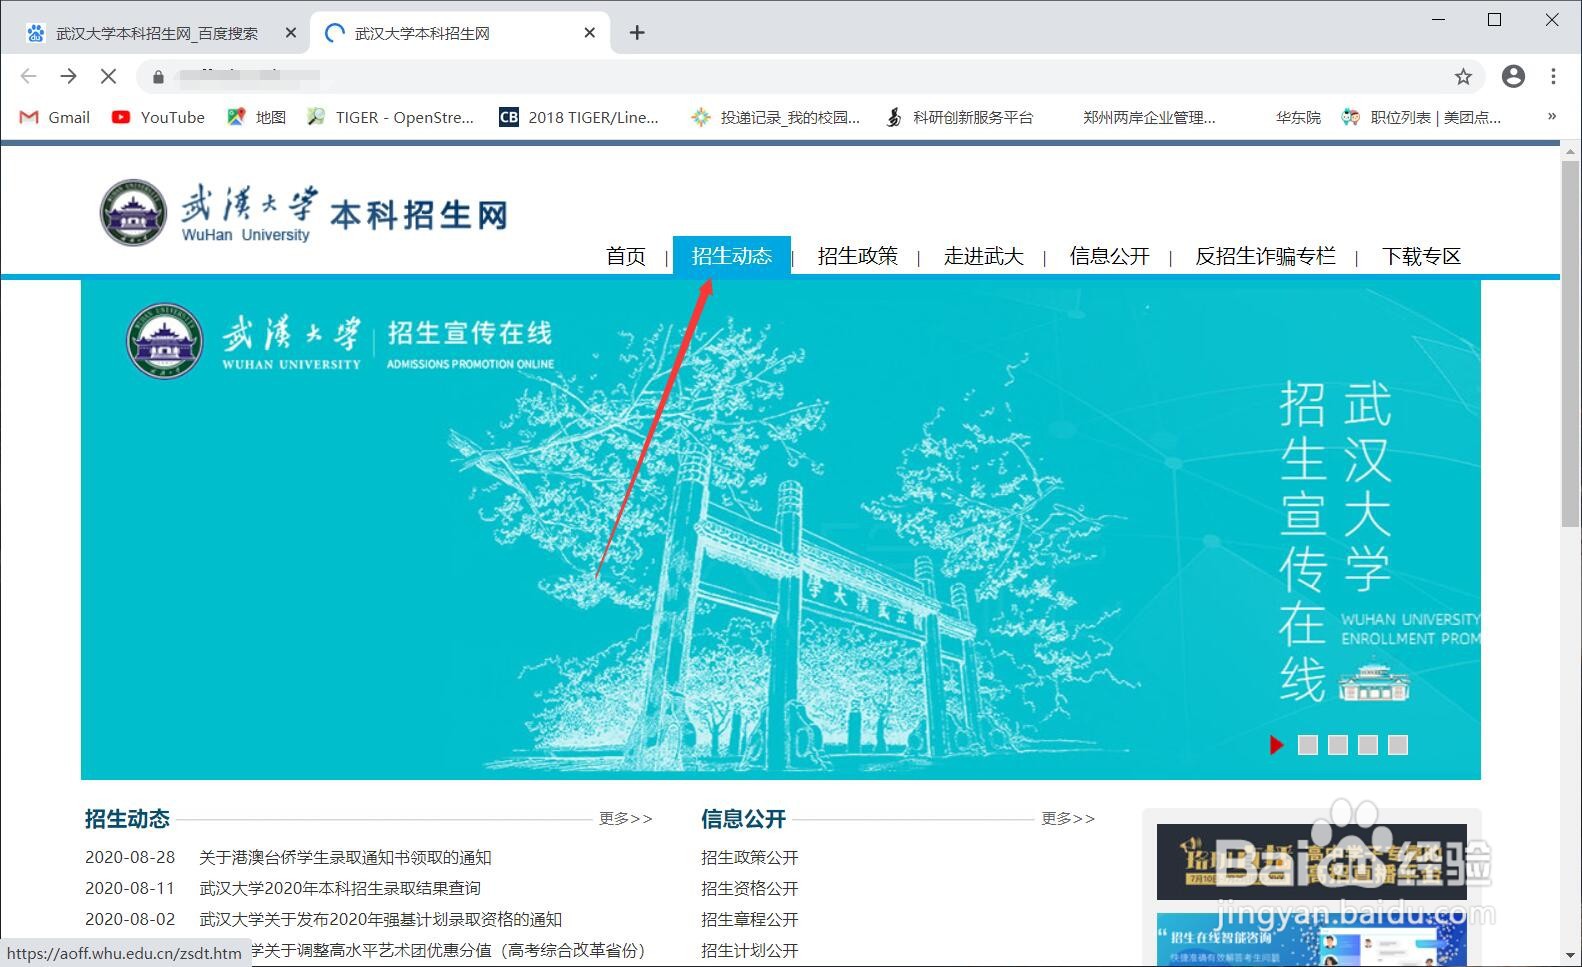Open the 信息公开 navigation item
Image resolution: width=1582 pixels, height=967 pixels.
[x=1110, y=256]
